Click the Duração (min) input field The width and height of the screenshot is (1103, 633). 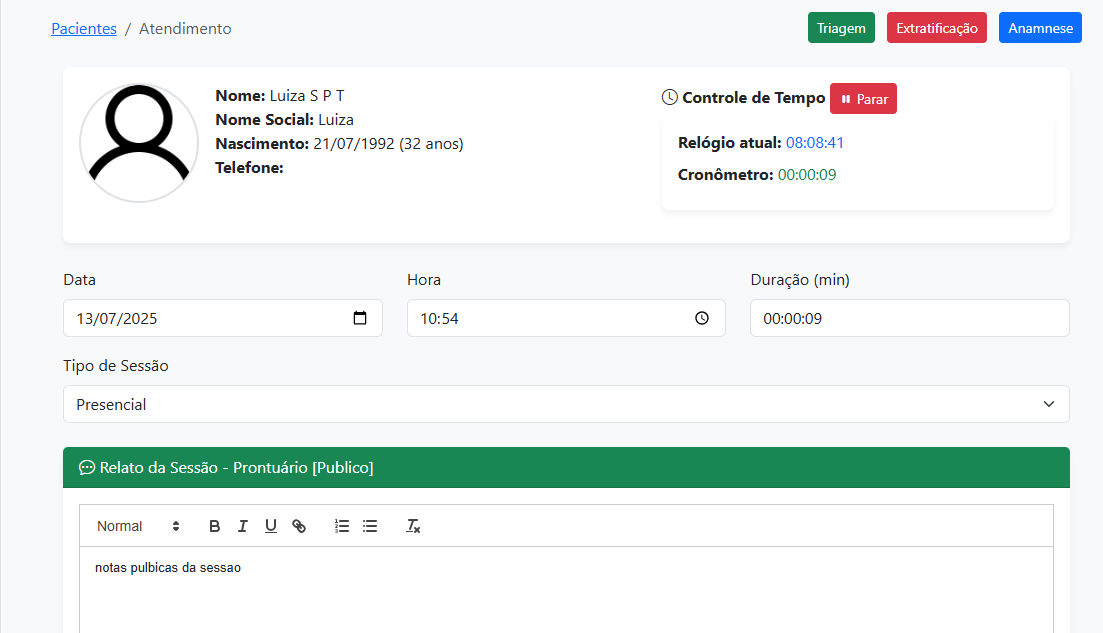pyautogui.click(x=909, y=318)
